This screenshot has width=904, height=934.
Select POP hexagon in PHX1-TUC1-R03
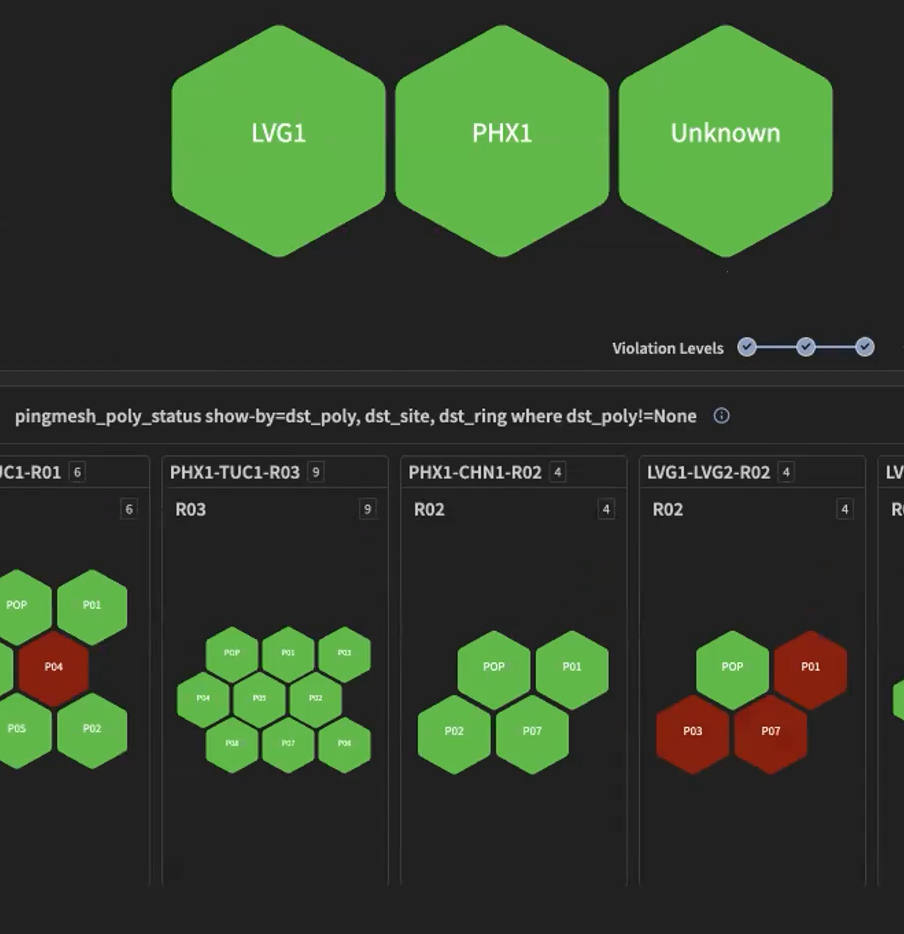pyautogui.click(x=232, y=653)
